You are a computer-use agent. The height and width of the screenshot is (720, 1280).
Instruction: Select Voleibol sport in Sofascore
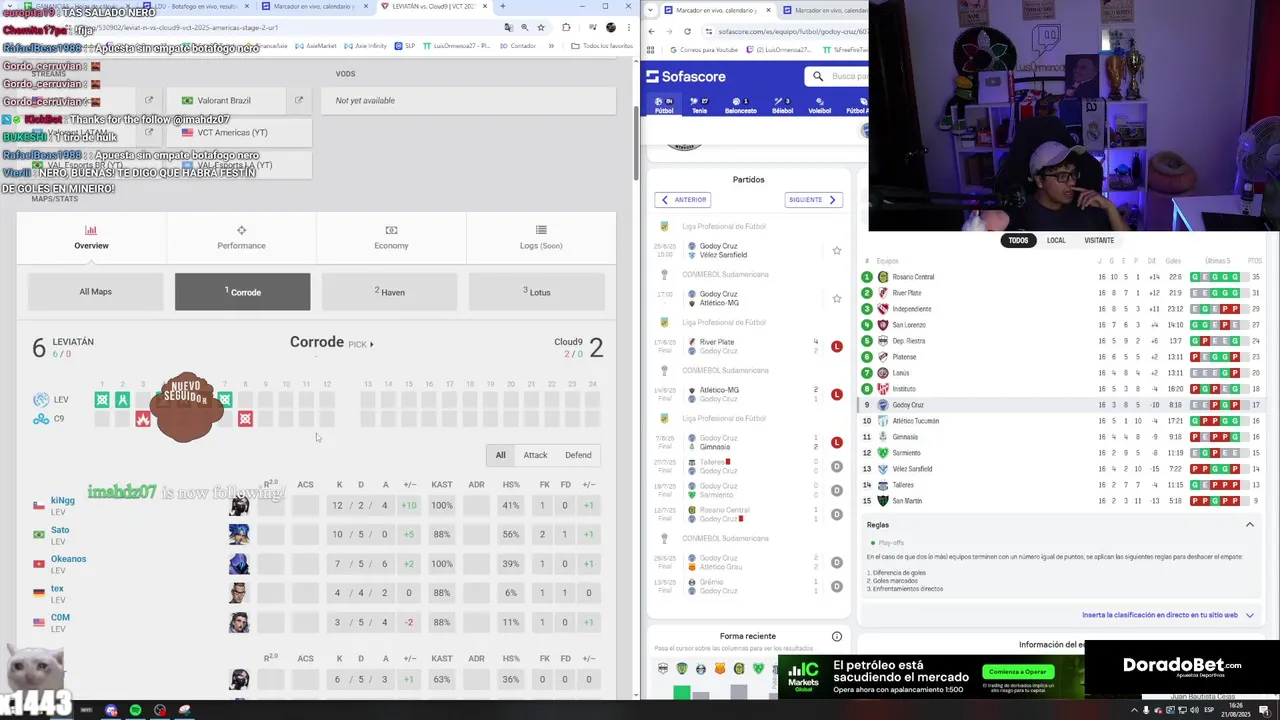(x=820, y=105)
